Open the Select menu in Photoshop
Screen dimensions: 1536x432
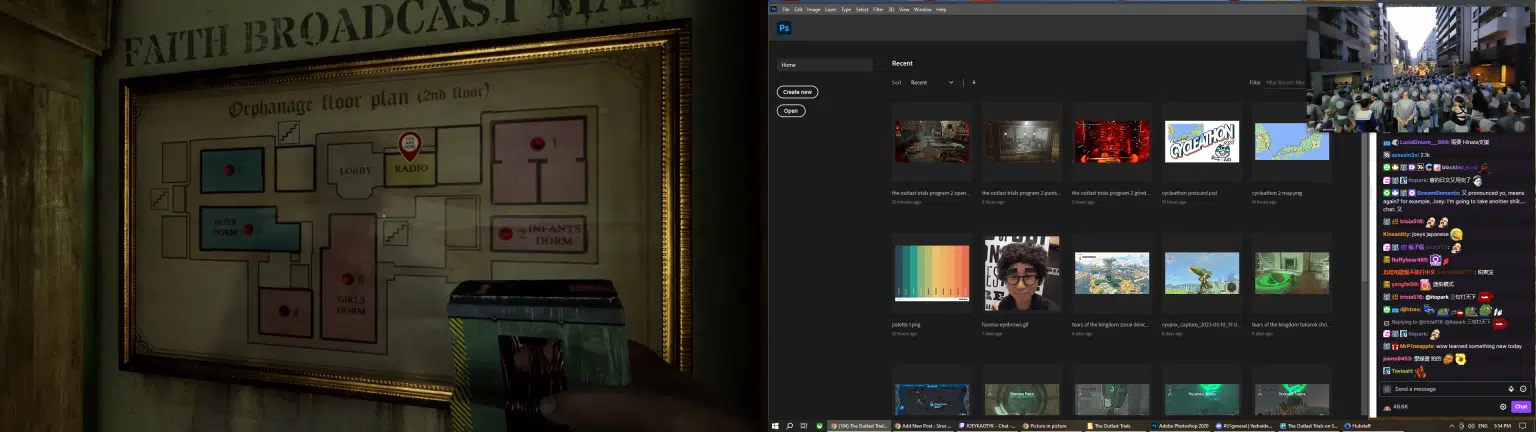pos(862,9)
